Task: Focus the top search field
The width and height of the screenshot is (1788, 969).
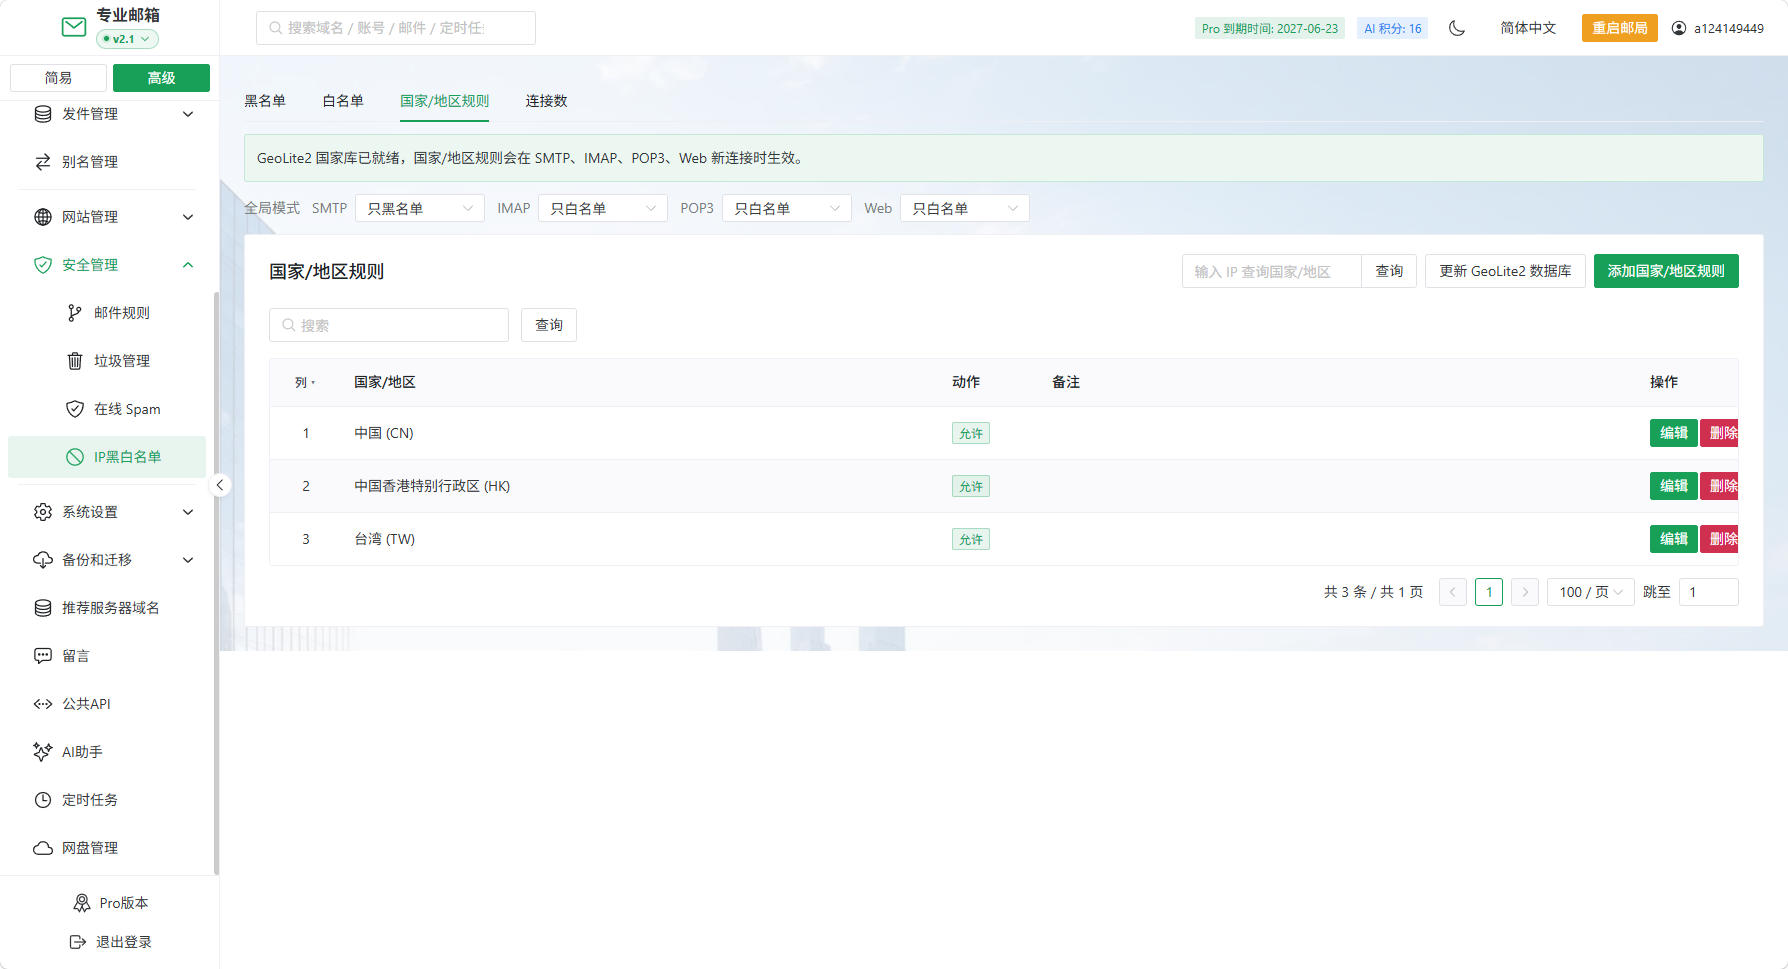Action: 396,28
